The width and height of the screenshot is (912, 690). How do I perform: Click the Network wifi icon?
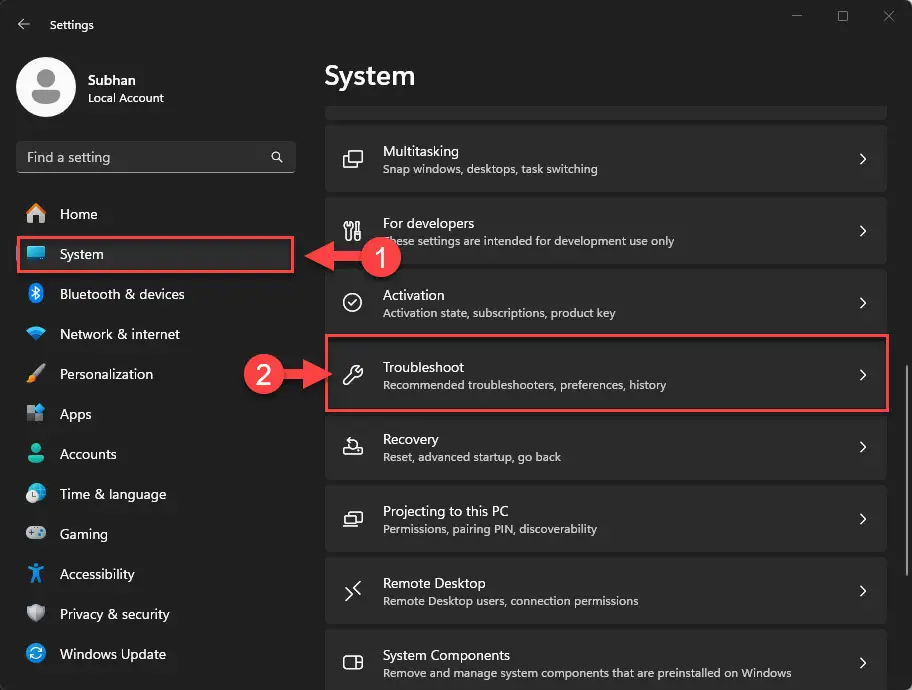36,333
